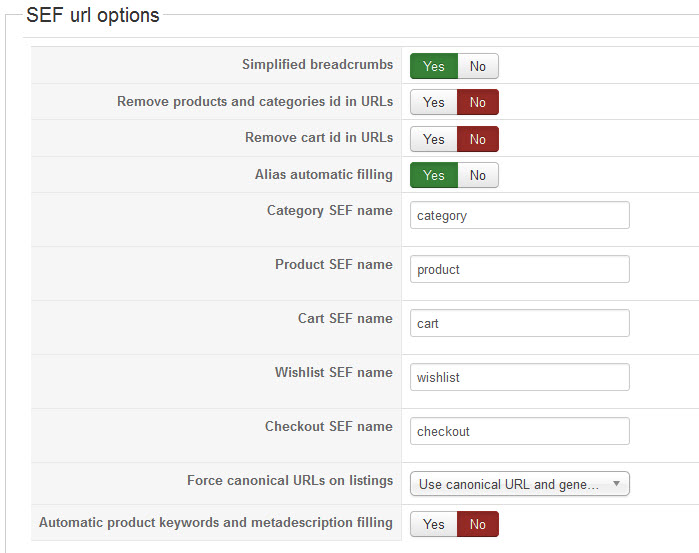Click the Force canonical URLs on listings label
699x553 pixels.
(x=290, y=480)
